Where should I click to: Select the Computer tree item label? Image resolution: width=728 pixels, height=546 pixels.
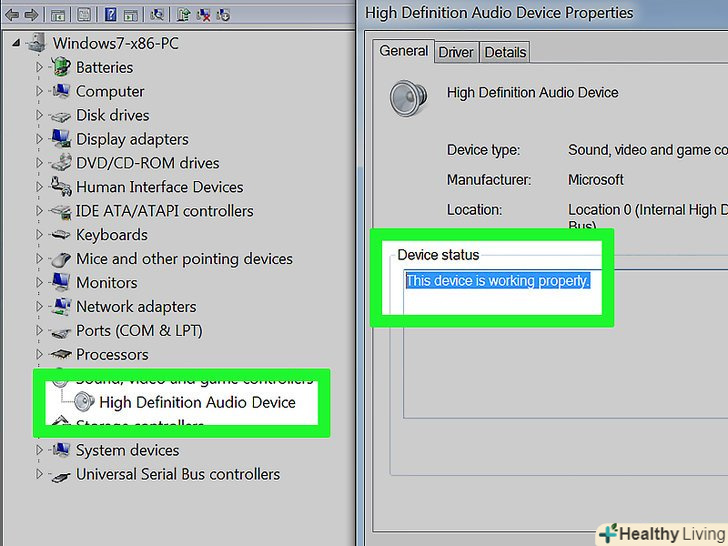(x=110, y=91)
